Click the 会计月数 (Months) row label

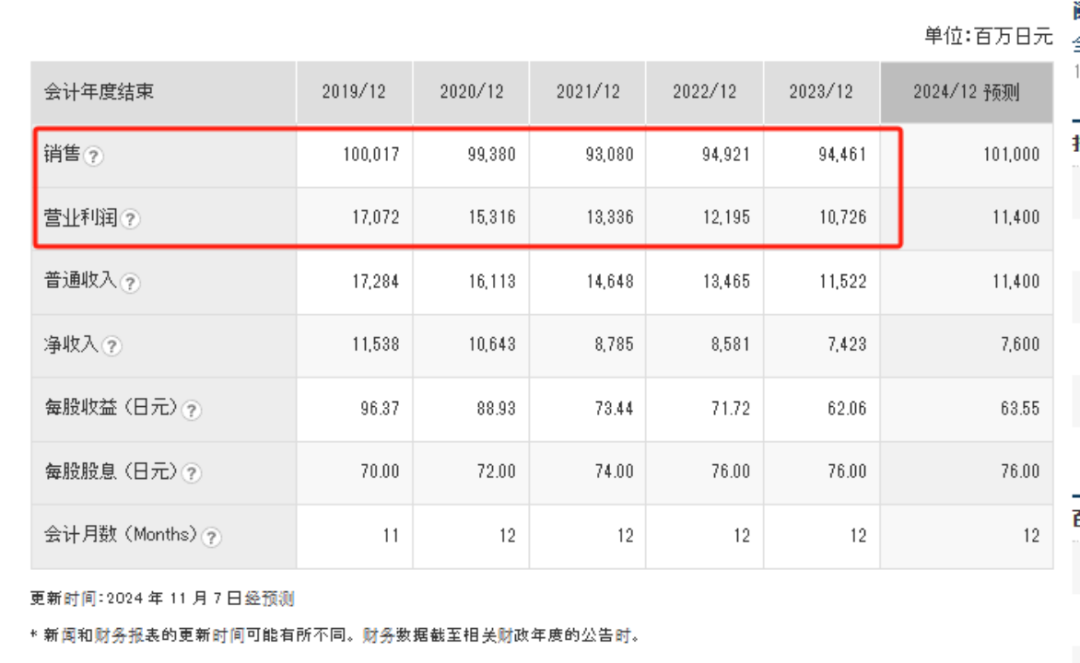pyautogui.click(x=121, y=534)
